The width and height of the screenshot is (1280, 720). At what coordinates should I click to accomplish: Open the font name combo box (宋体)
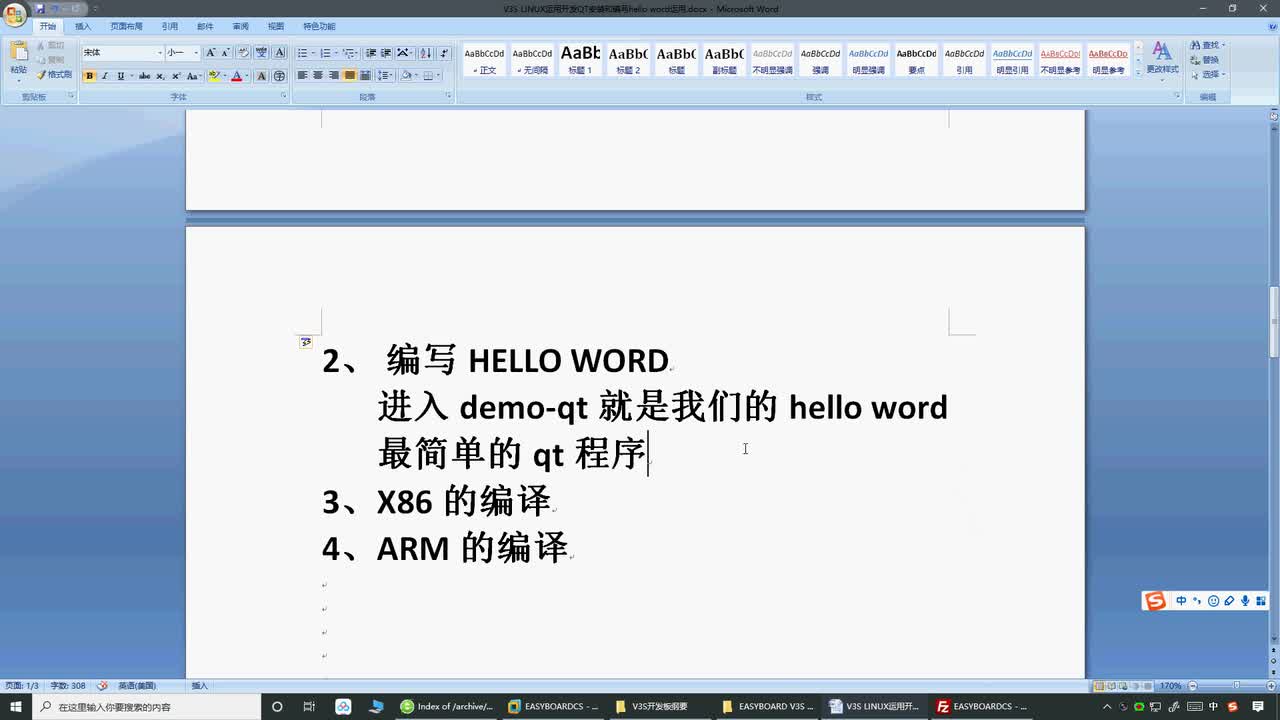tap(123, 53)
